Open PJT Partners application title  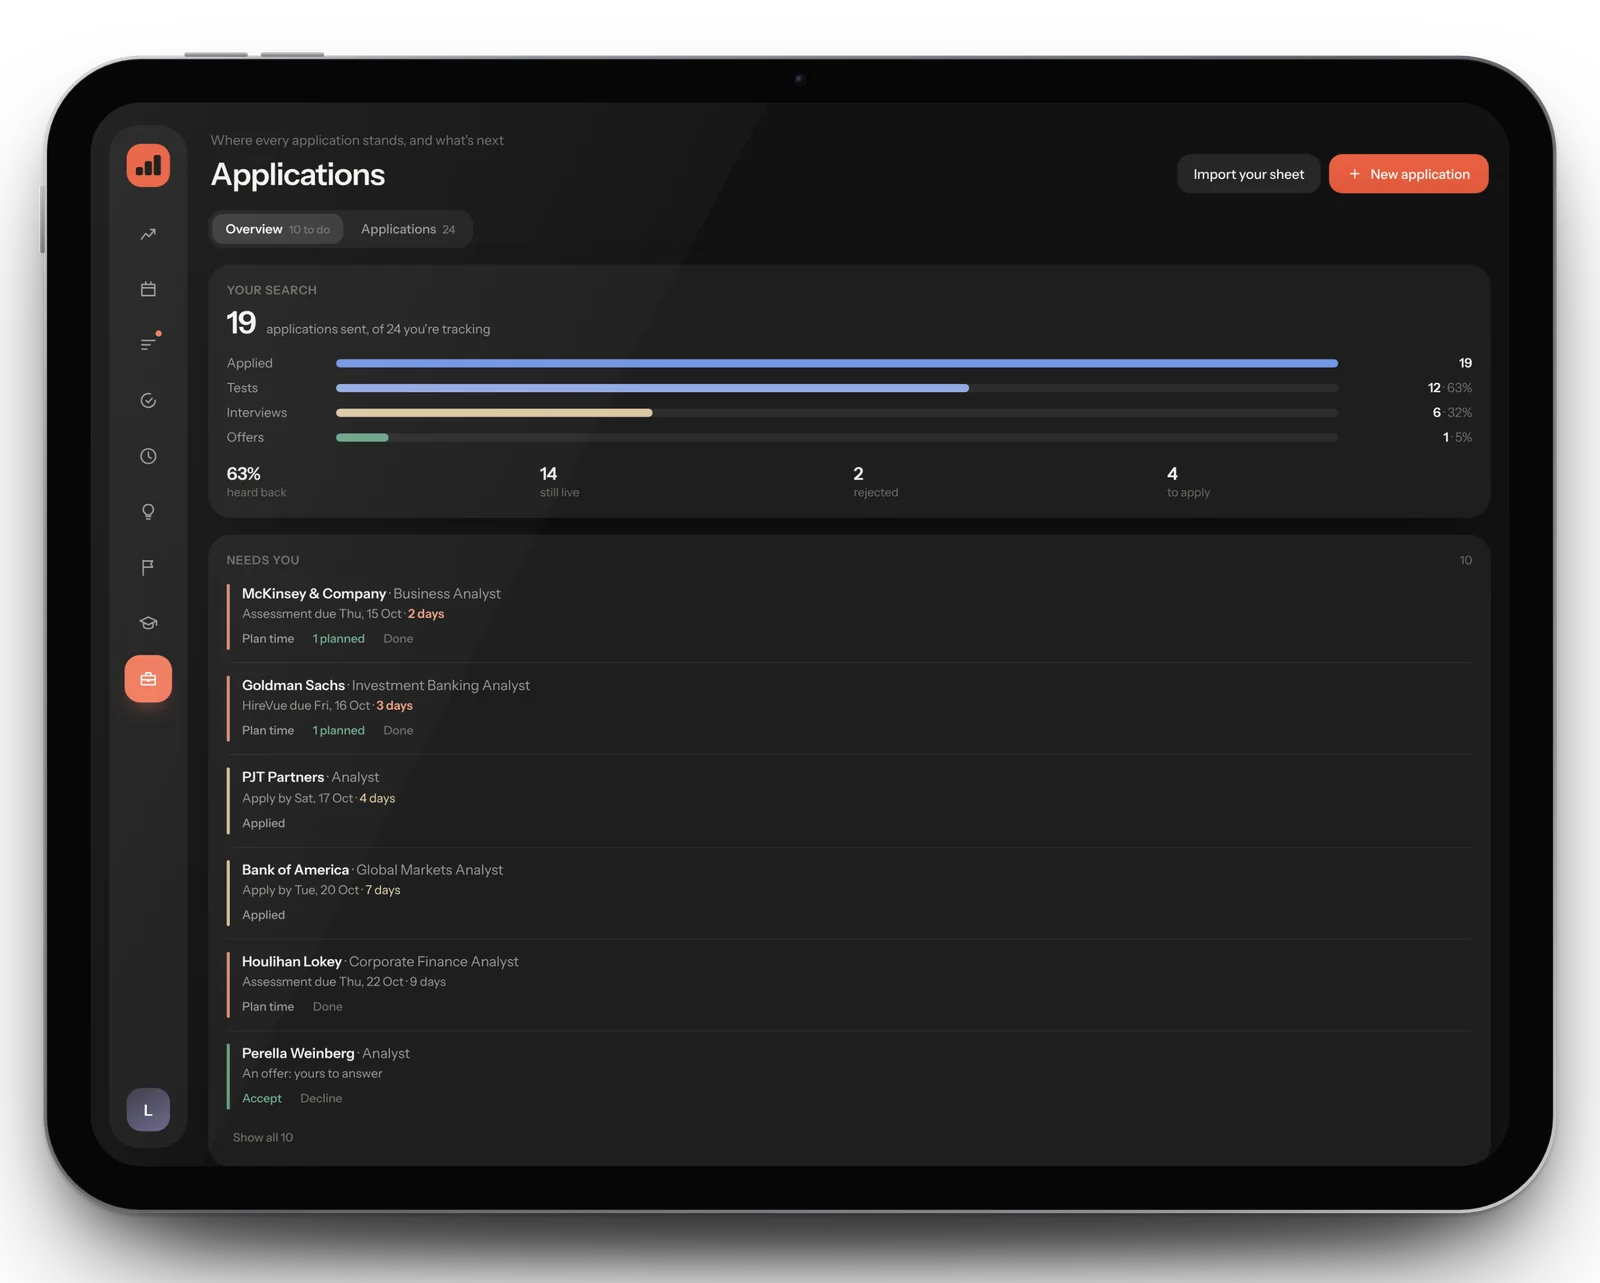click(x=283, y=777)
